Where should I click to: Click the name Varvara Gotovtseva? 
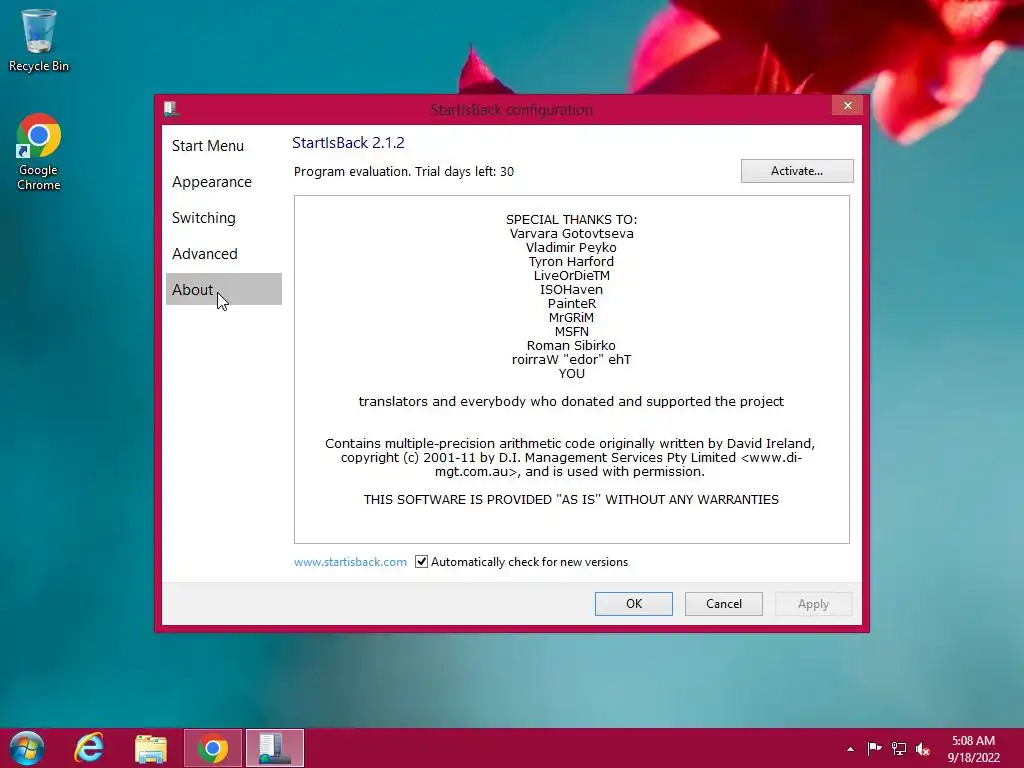pos(571,233)
